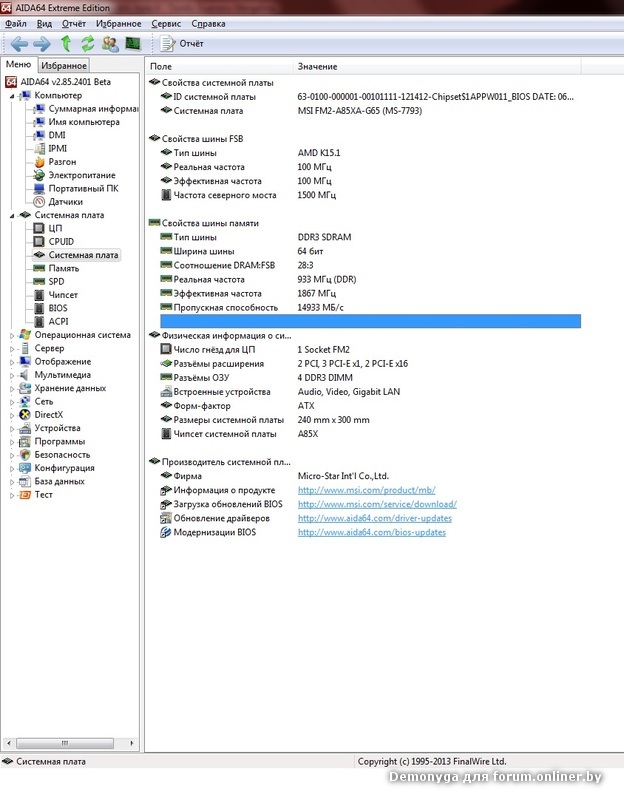
Task: Expand the Отображение tree node
Action: tap(12, 362)
